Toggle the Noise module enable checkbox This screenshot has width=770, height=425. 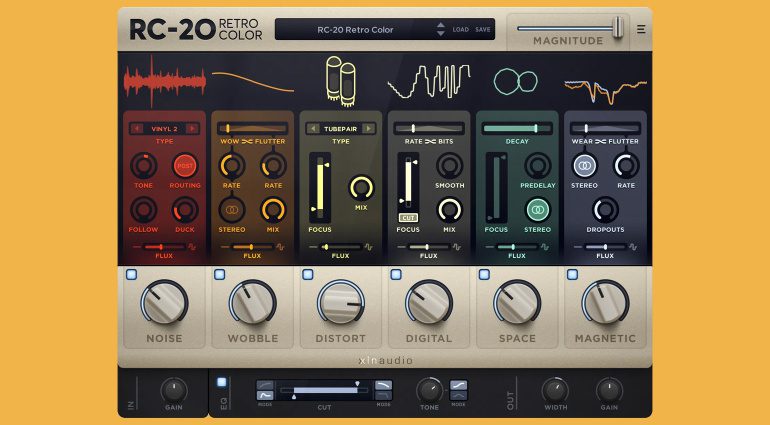coord(131,274)
